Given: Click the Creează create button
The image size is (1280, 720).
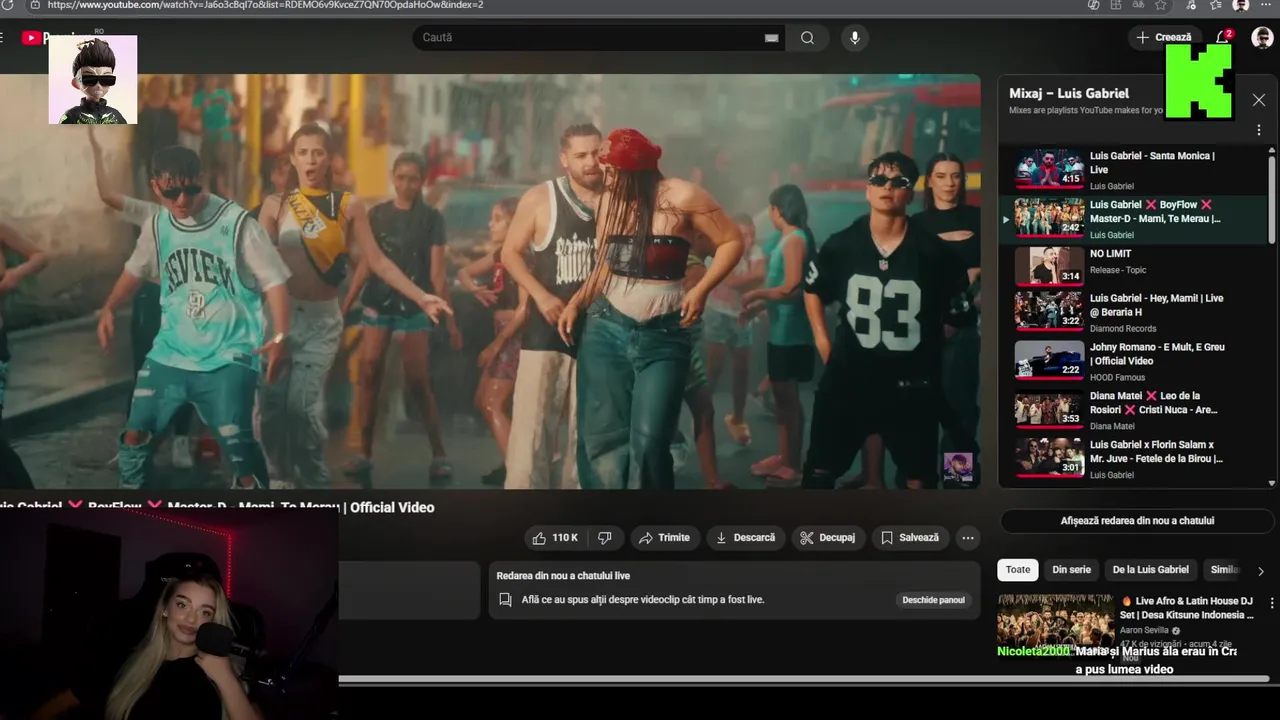Looking at the screenshot, I should pos(1164,37).
